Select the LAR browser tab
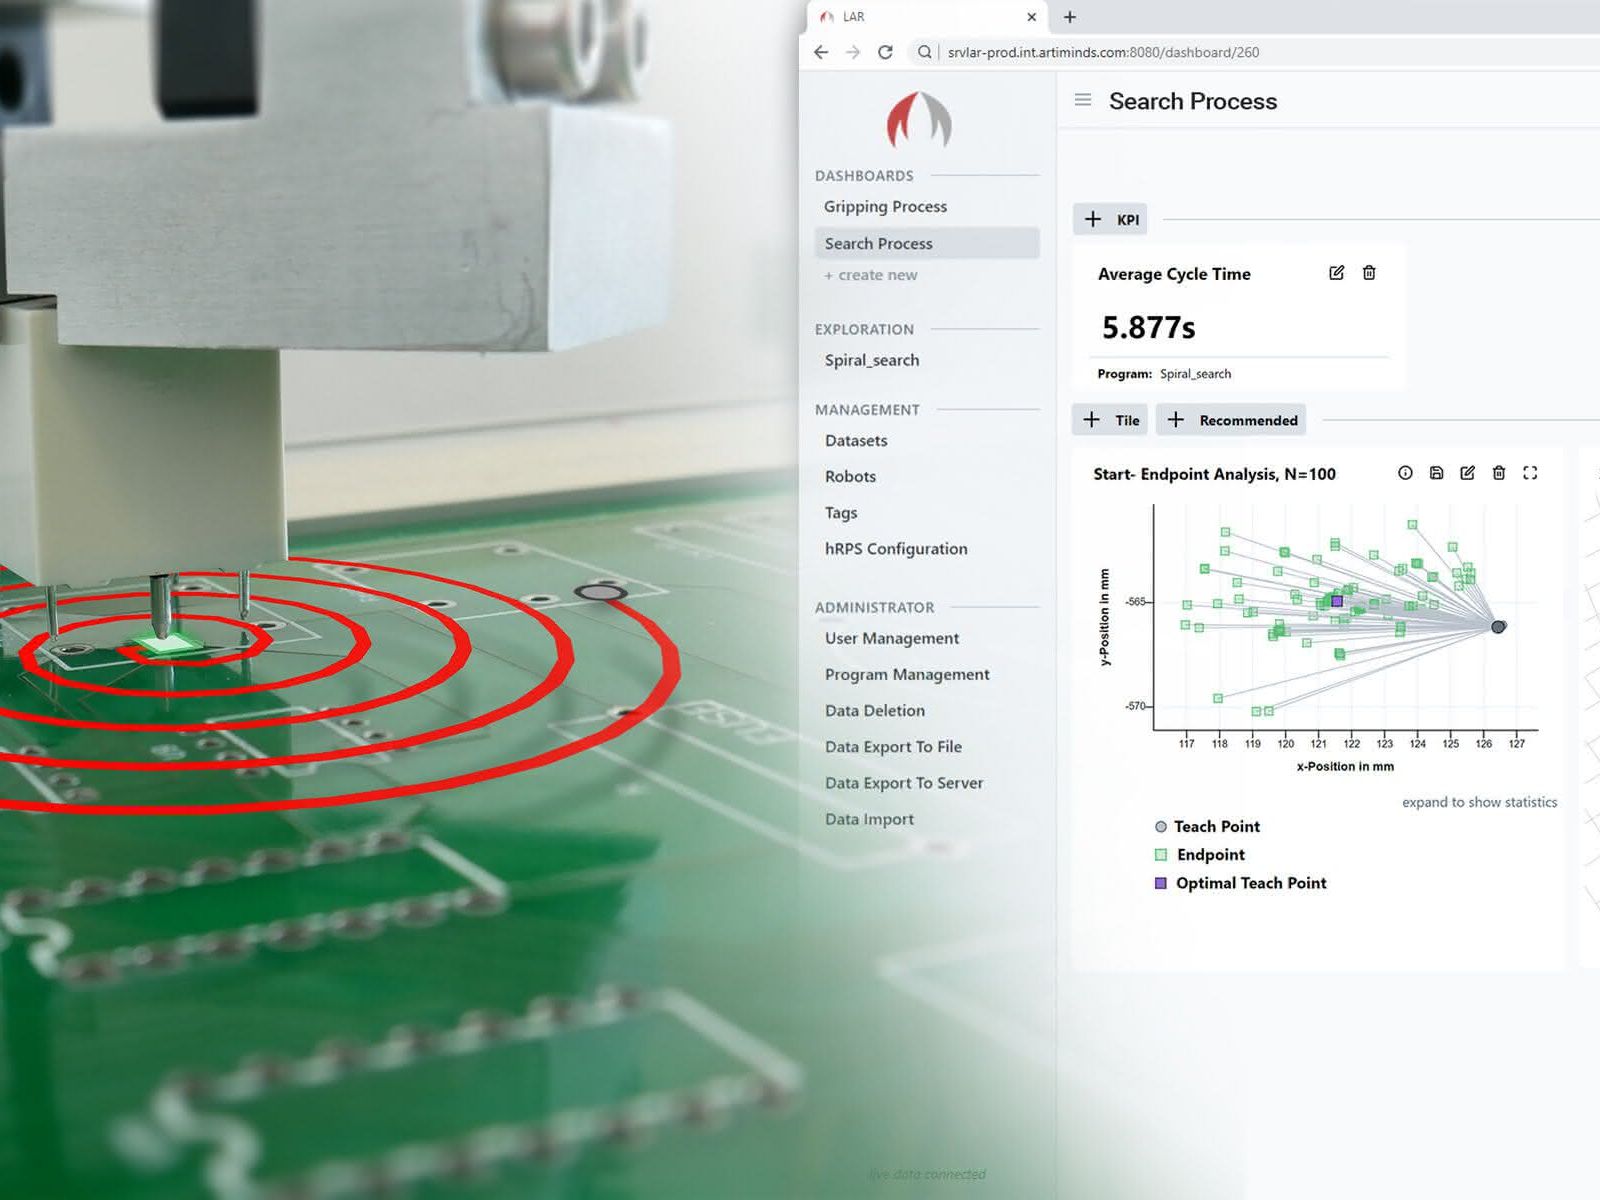The height and width of the screenshot is (1200, 1600). point(925,17)
